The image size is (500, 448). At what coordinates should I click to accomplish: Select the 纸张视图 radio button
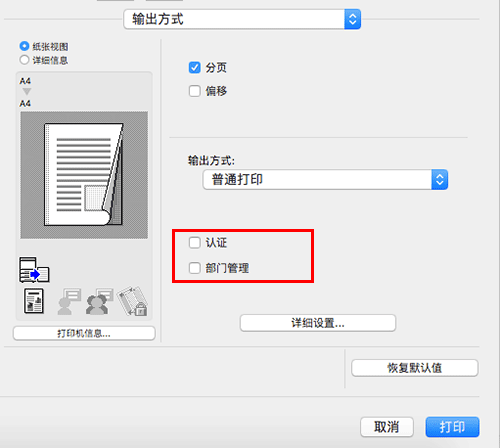click(x=24, y=46)
